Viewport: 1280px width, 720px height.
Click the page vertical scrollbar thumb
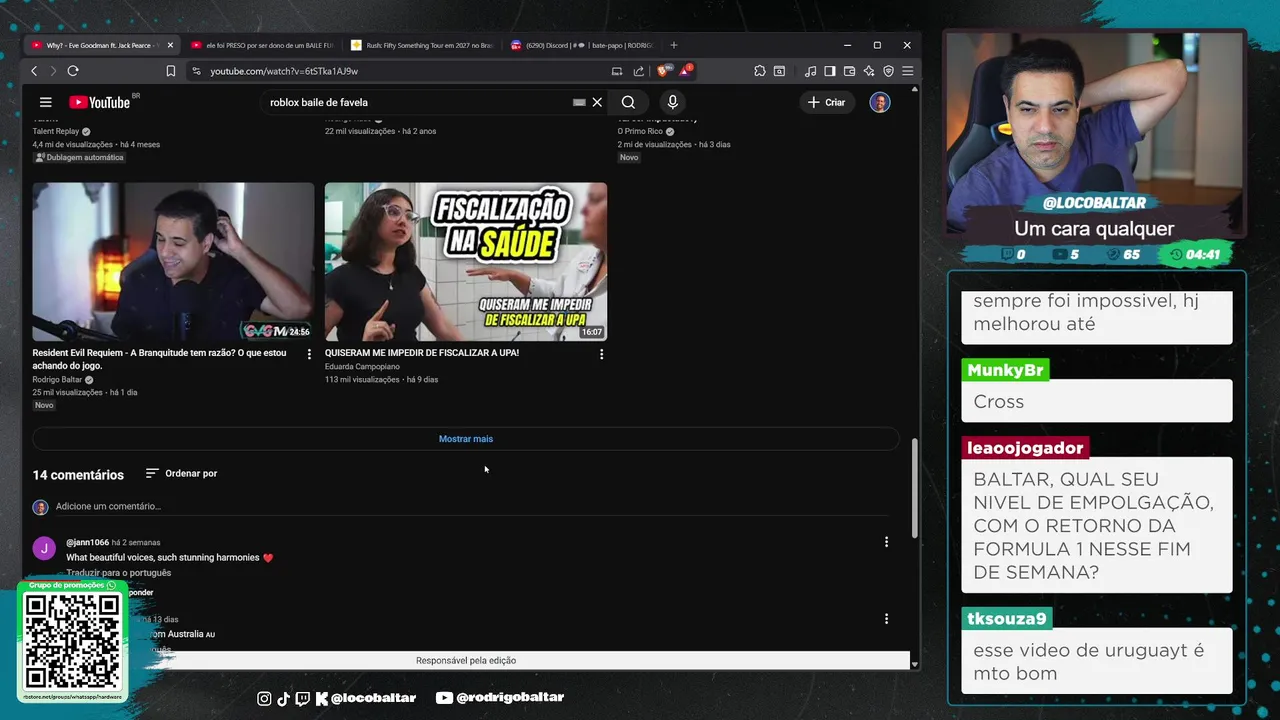(914, 487)
